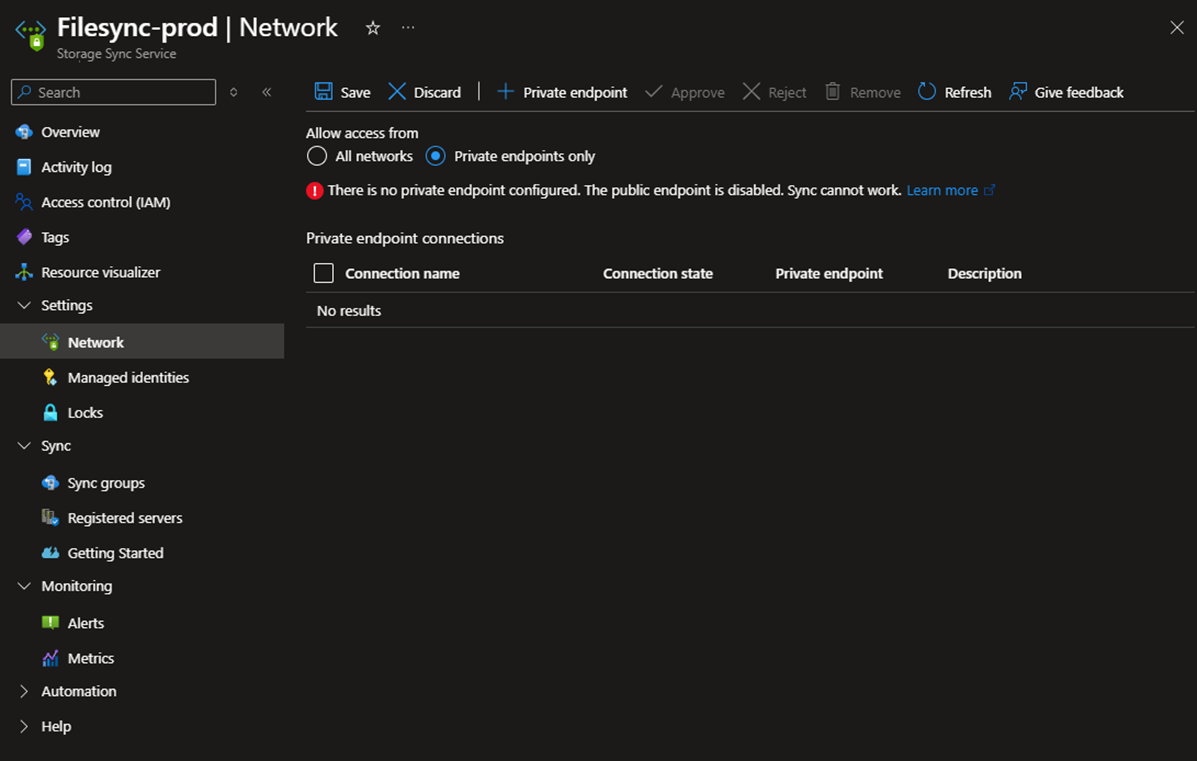The height and width of the screenshot is (761, 1197).
Task: Expand the Help section
Action: pyautogui.click(x=25, y=726)
